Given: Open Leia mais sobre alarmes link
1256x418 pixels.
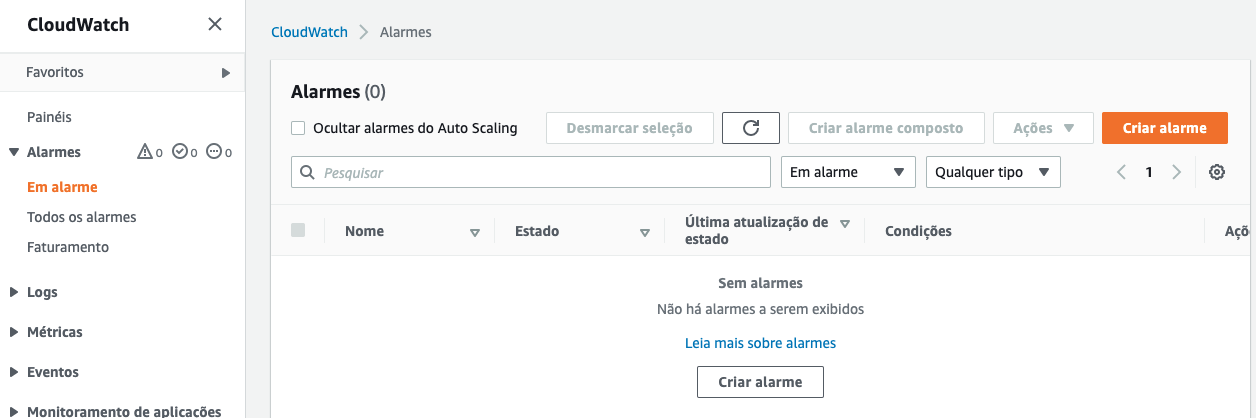Looking at the screenshot, I should click(x=760, y=343).
